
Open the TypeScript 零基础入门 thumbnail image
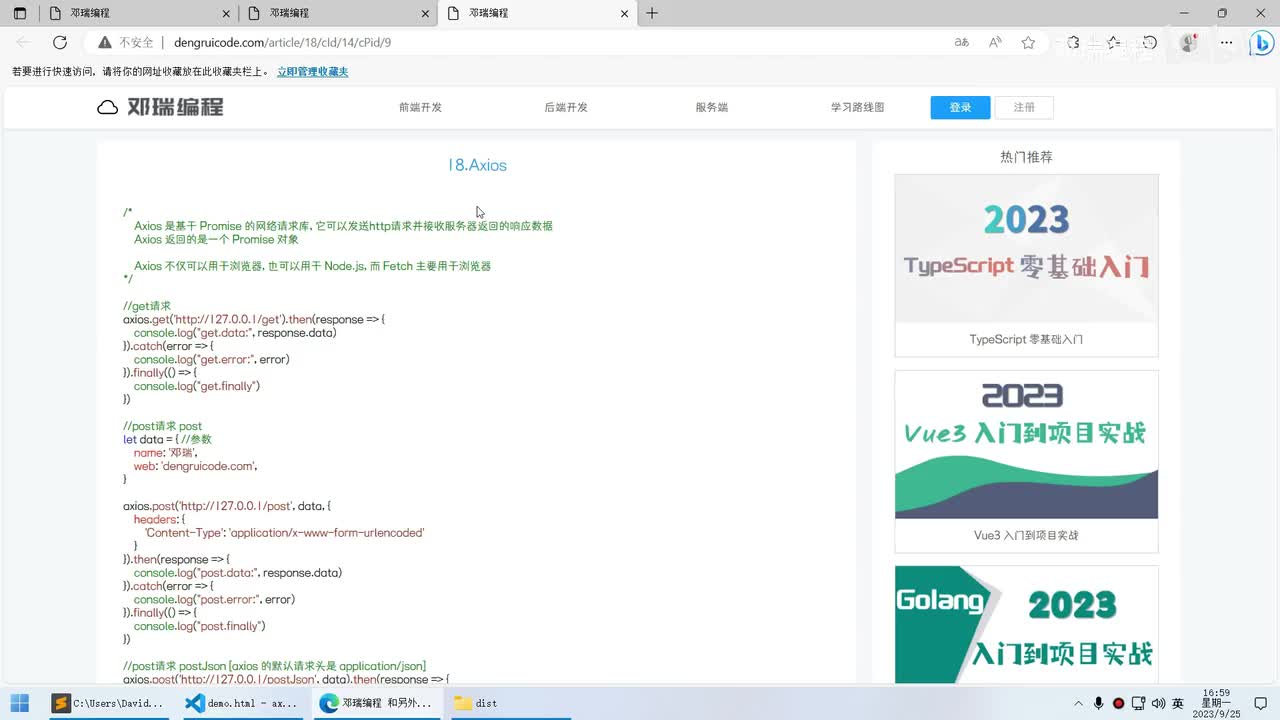(x=1026, y=249)
